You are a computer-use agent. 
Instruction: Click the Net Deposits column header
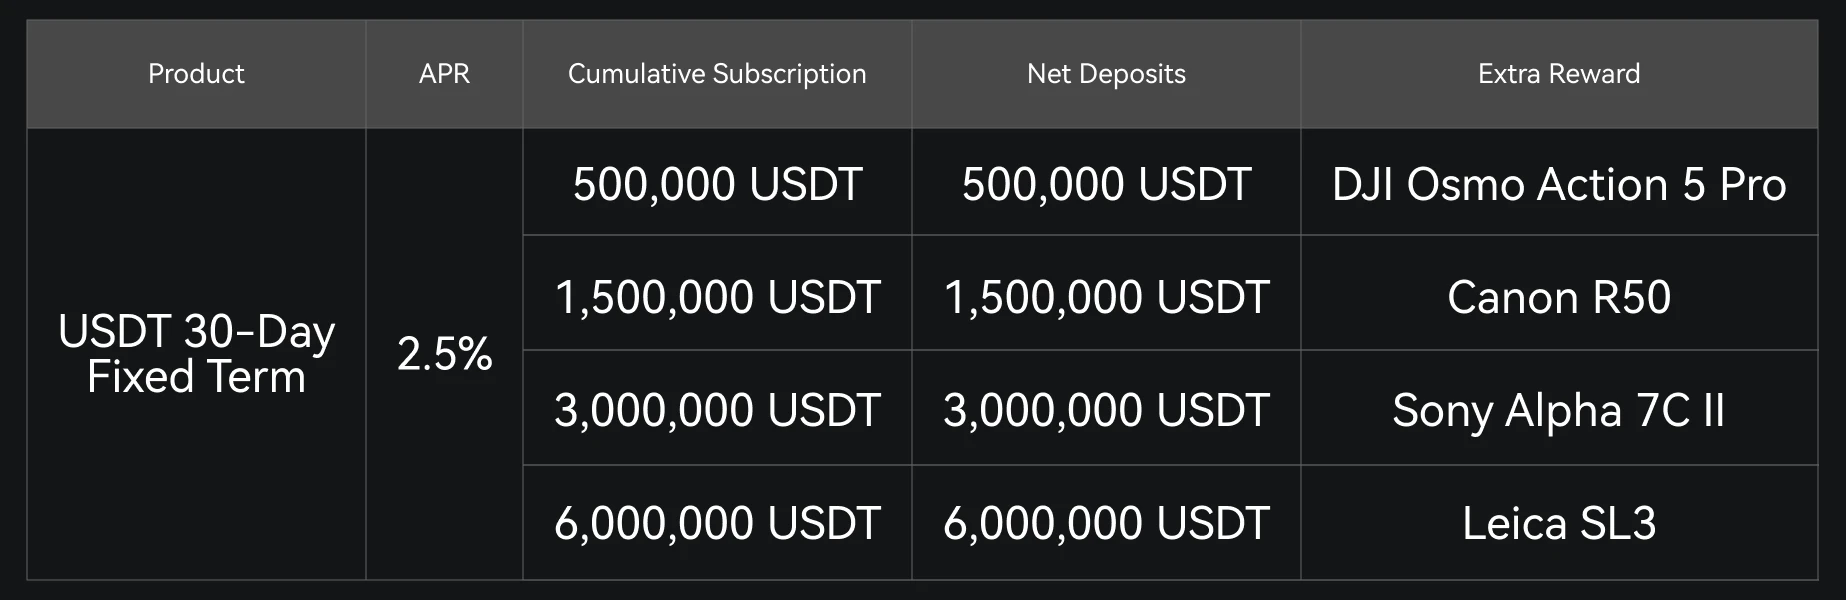[x=1106, y=74]
